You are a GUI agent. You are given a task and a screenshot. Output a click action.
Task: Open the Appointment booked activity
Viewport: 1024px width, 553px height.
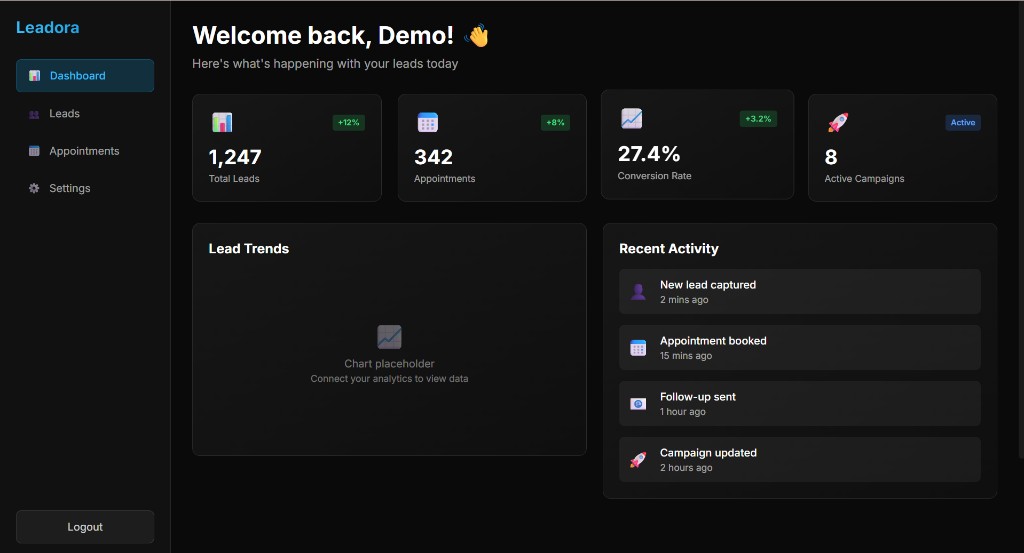(799, 348)
